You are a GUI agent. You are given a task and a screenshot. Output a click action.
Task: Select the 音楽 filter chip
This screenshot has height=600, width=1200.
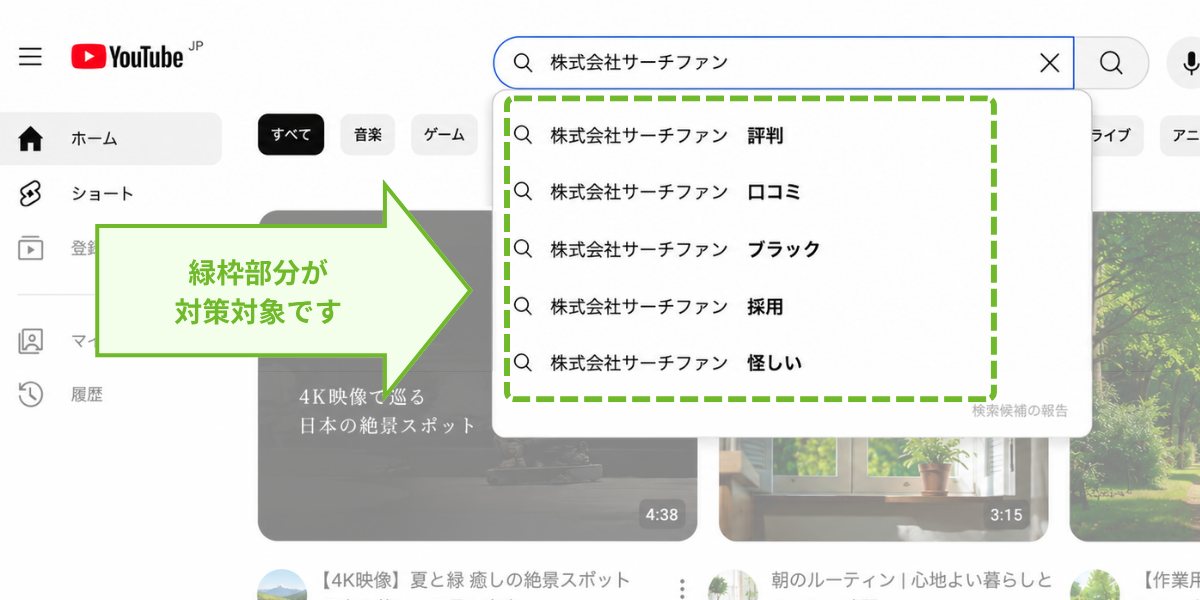[368, 135]
